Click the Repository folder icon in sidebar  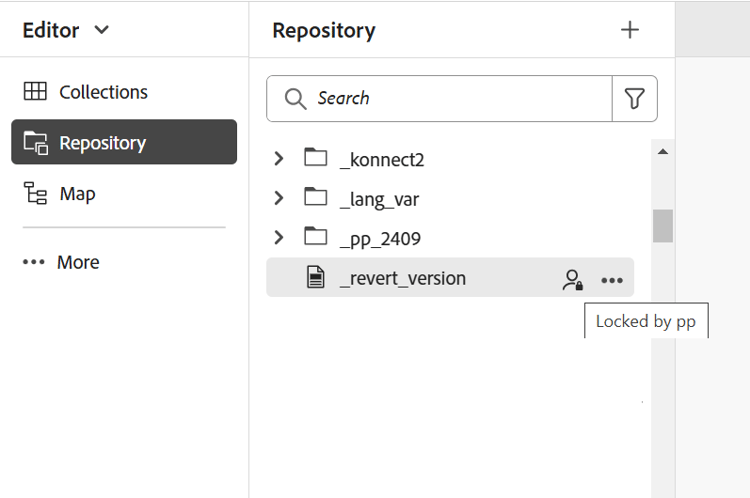pos(35,143)
